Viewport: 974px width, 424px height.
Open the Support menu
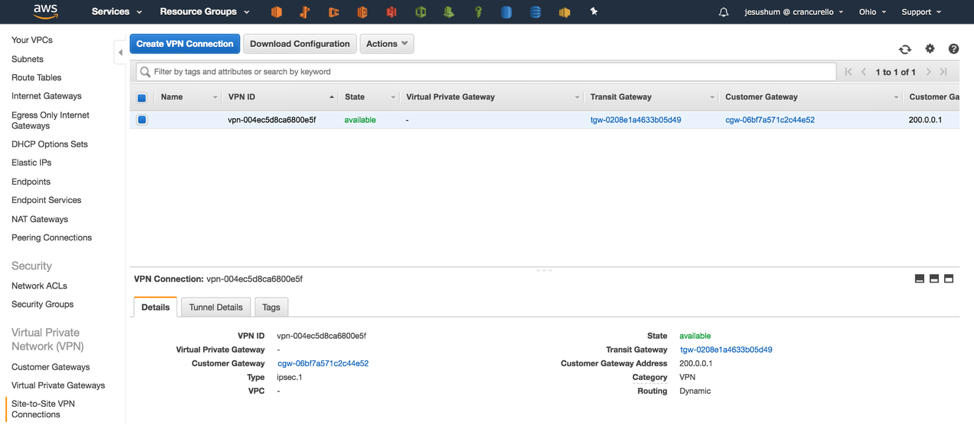921,12
